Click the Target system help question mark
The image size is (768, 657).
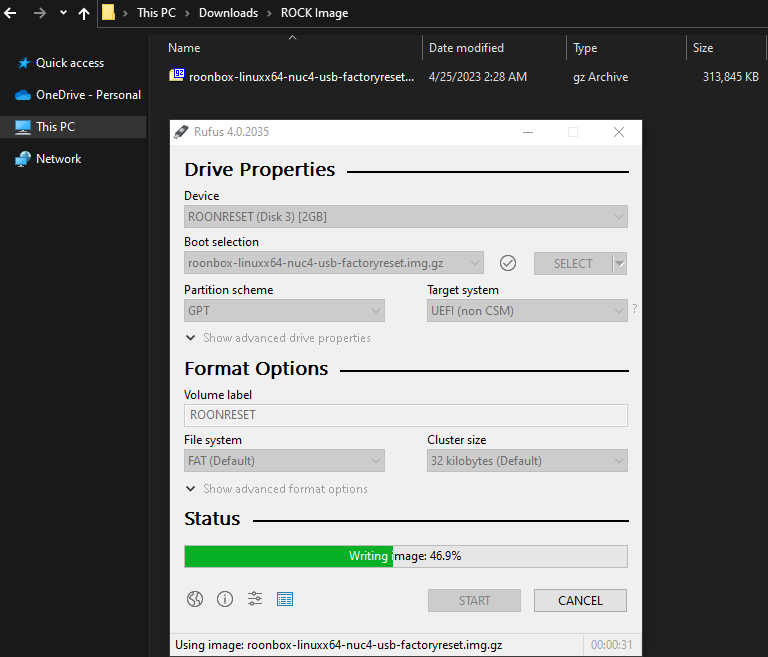(x=635, y=308)
